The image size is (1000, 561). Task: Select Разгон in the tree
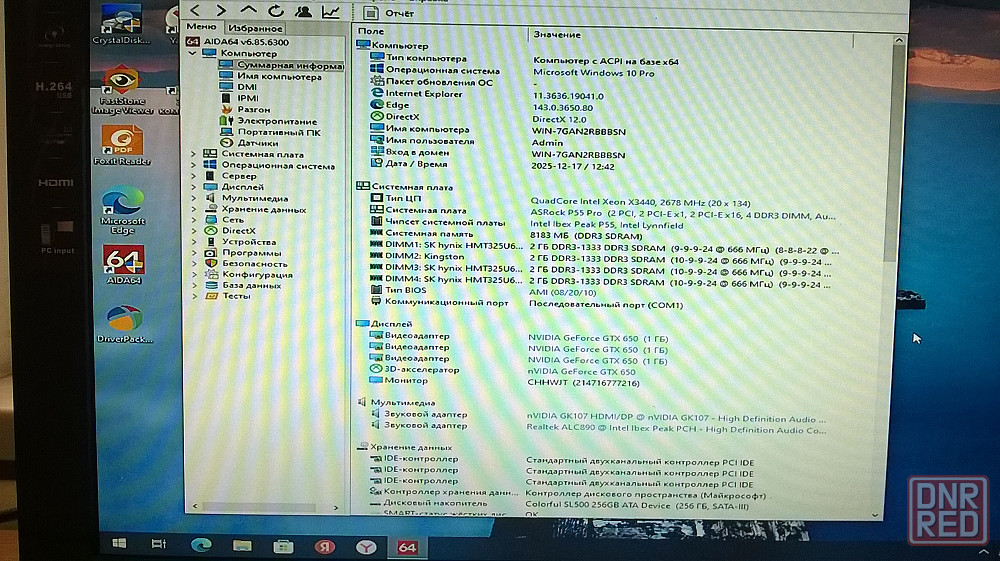pyautogui.click(x=253, y=110)
